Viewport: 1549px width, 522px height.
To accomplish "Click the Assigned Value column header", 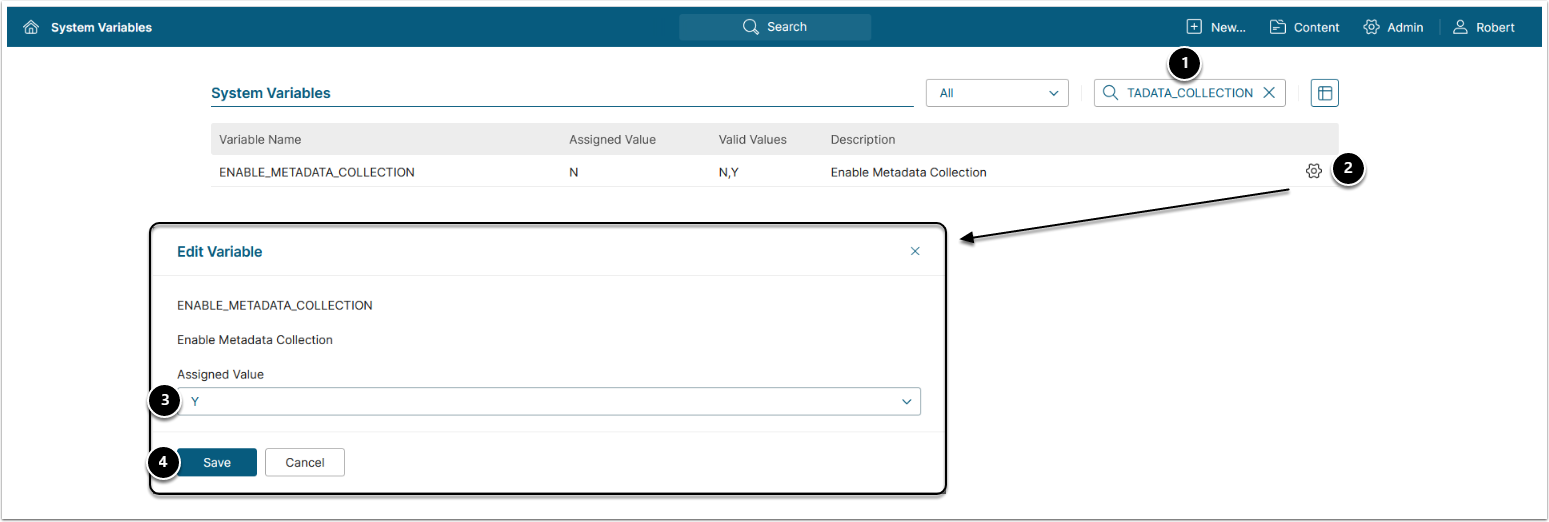I will [x=612, y=140].
